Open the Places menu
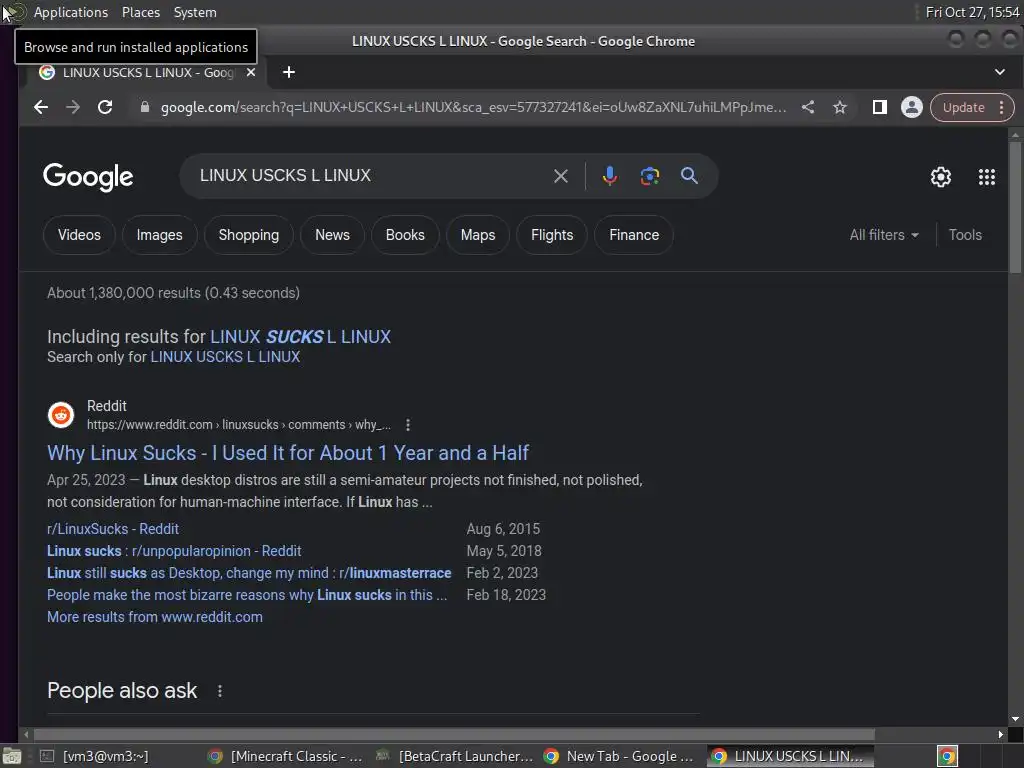The image size is (1024, 768). tap(140, 12)
